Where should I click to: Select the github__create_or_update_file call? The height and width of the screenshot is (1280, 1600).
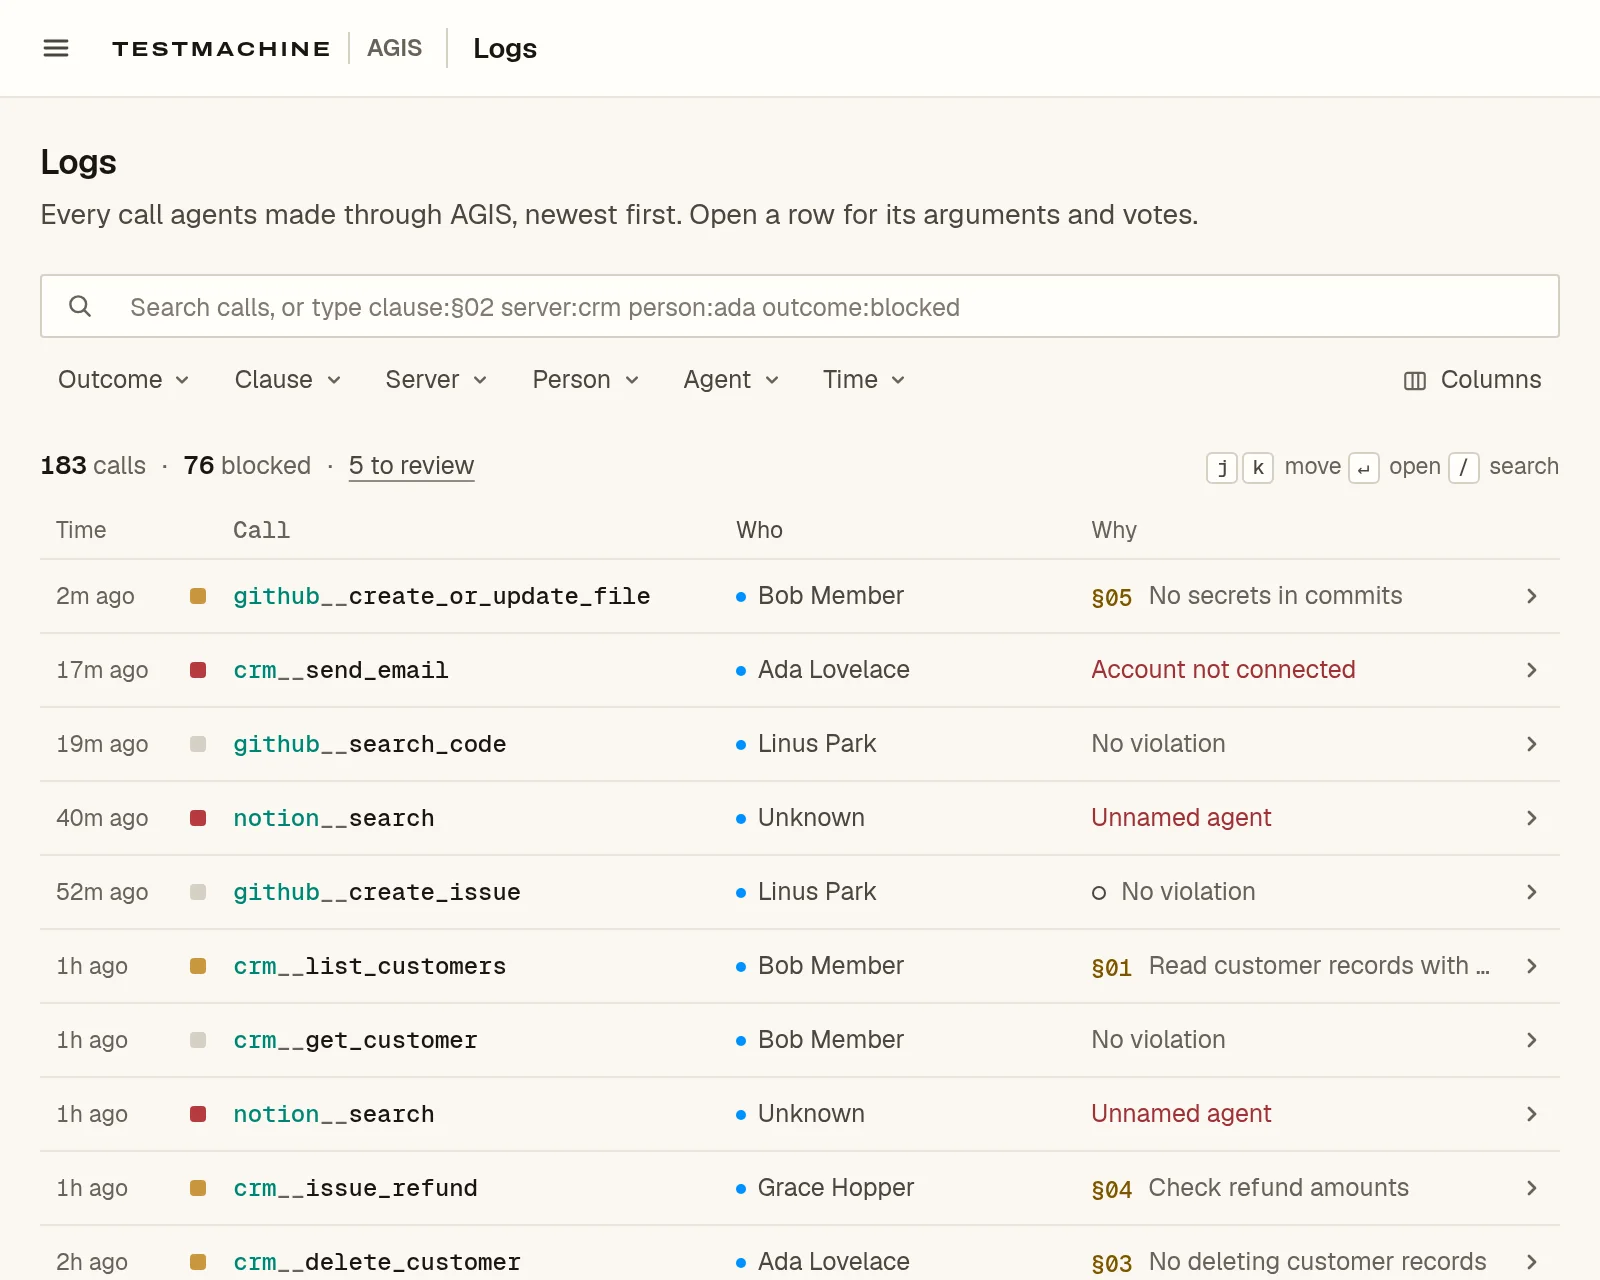(441, 596)
